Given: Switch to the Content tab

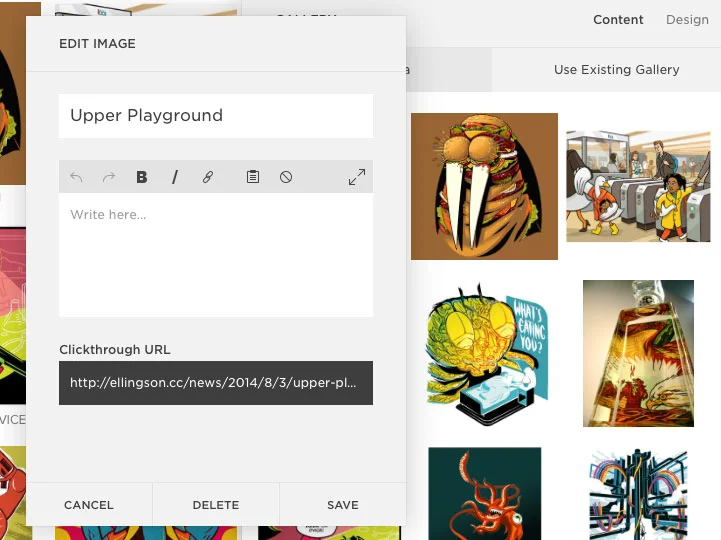Looking at the screenshot, I should [618, 20].
